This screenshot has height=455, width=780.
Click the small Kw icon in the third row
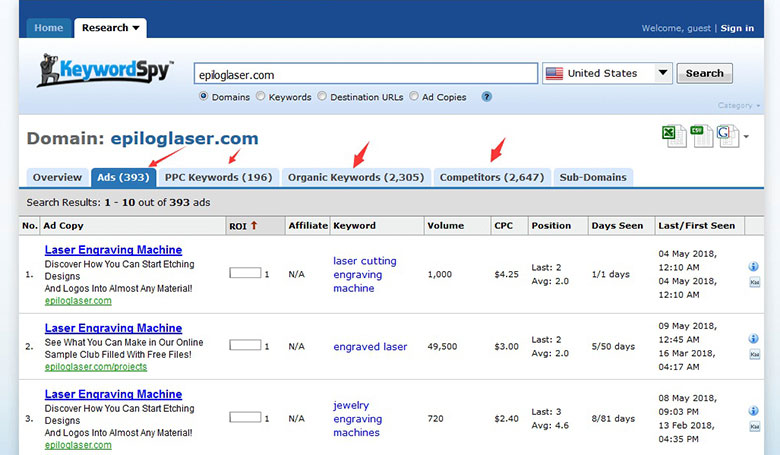pyautogui.click(x=753, y=427)
